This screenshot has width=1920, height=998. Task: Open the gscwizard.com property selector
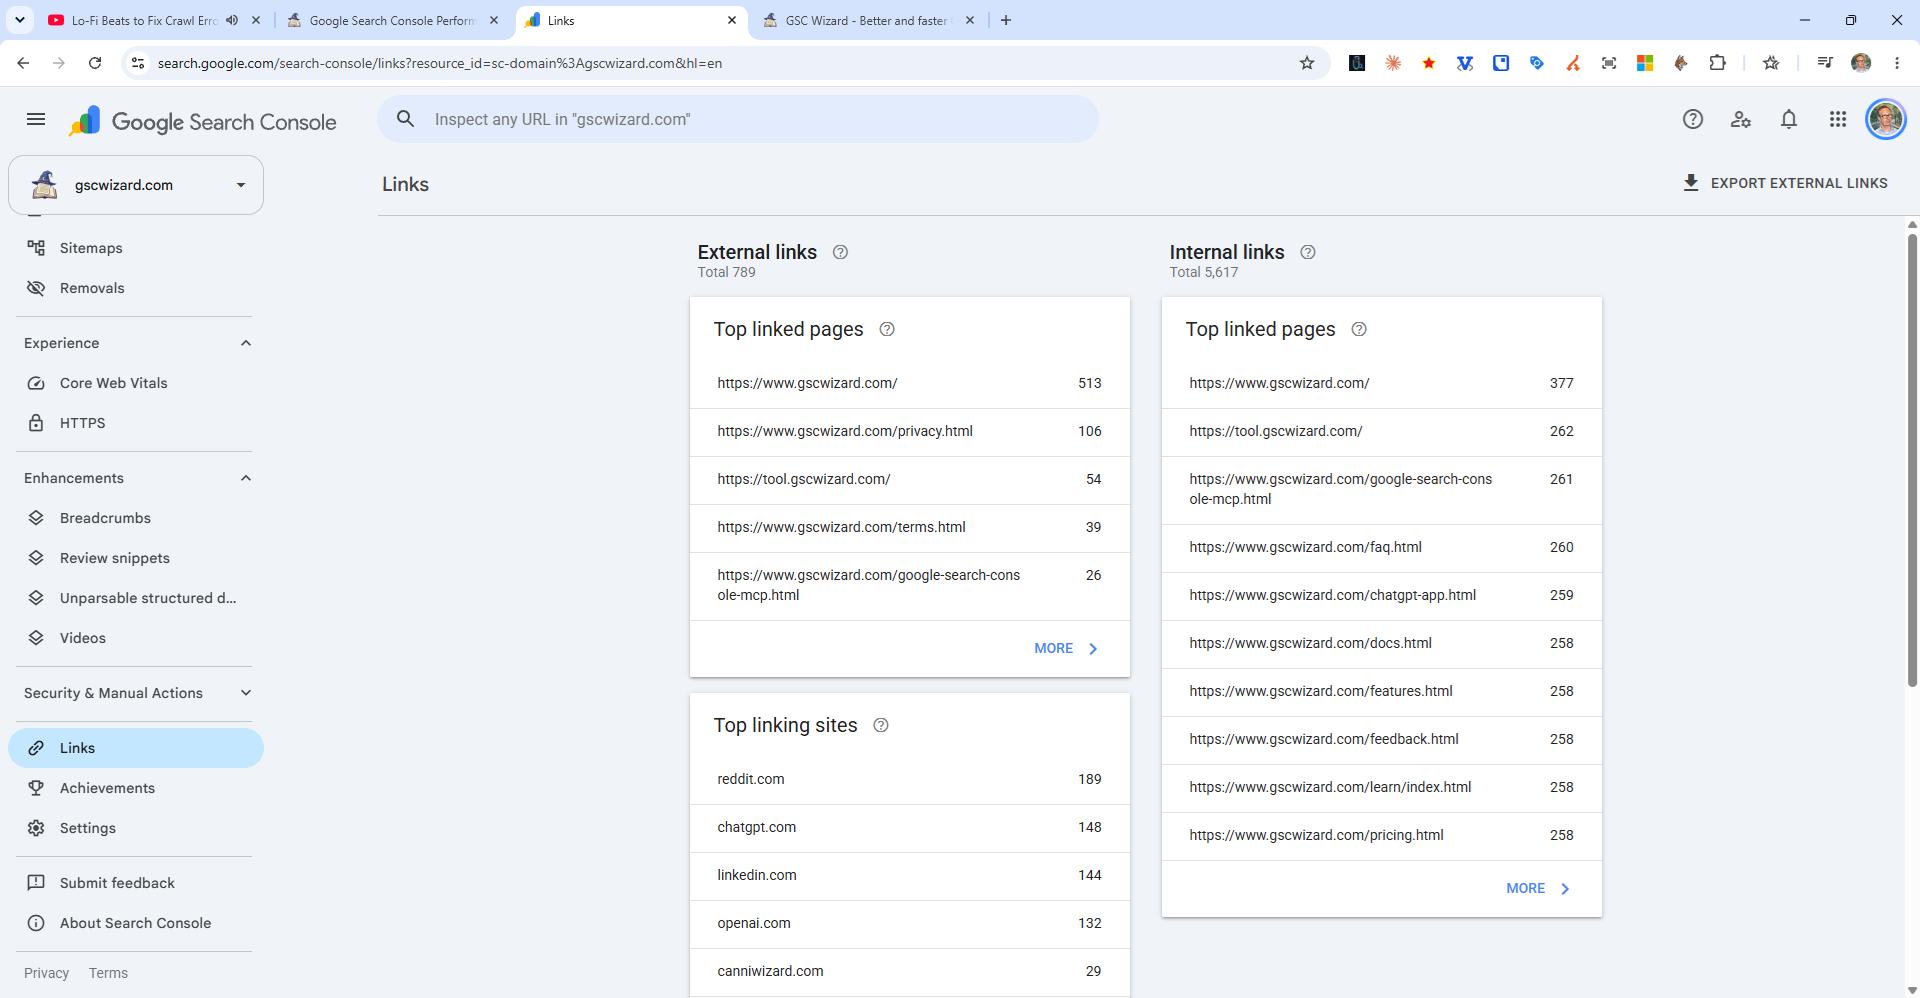coord(136,185)
